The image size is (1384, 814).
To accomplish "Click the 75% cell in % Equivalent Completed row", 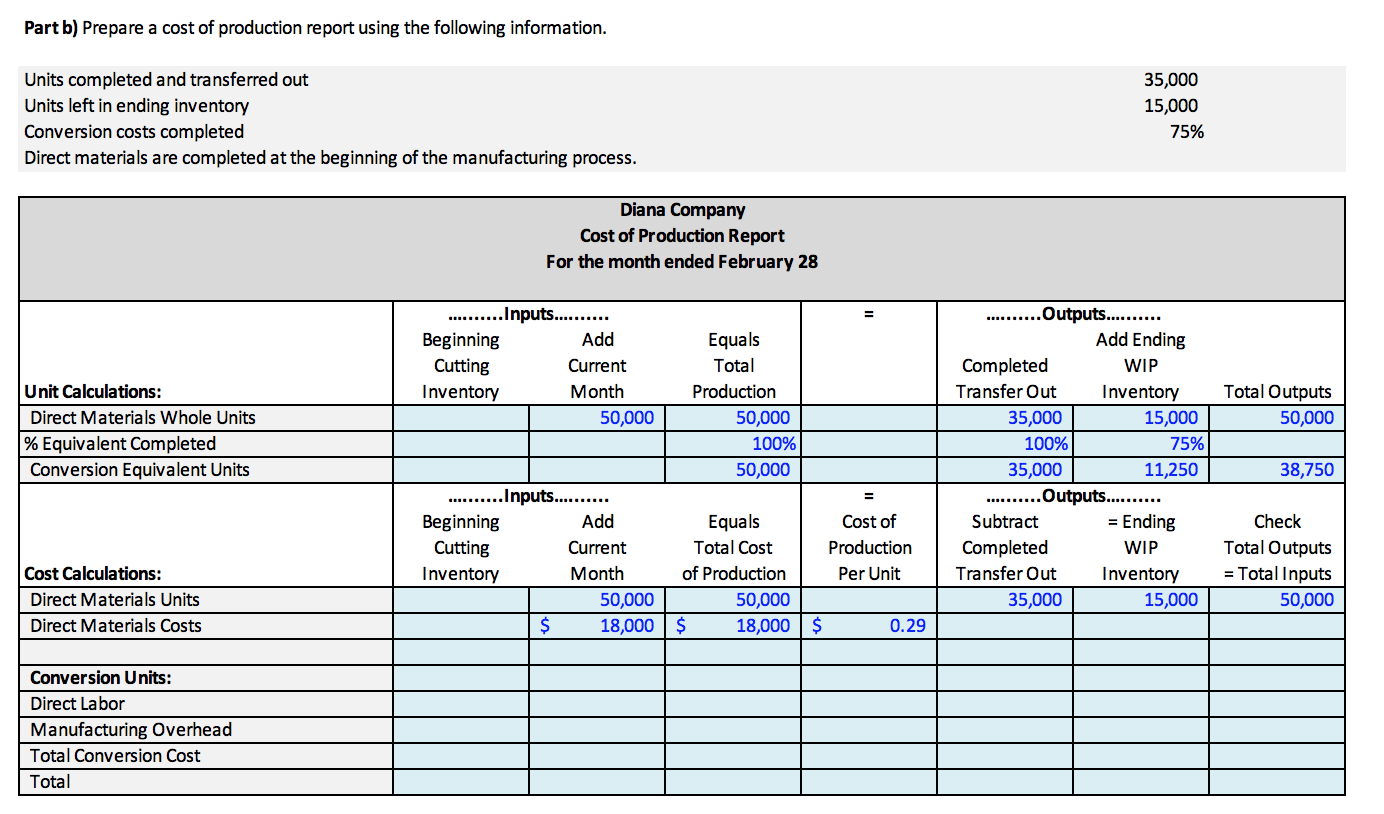I will (1141, 444).
